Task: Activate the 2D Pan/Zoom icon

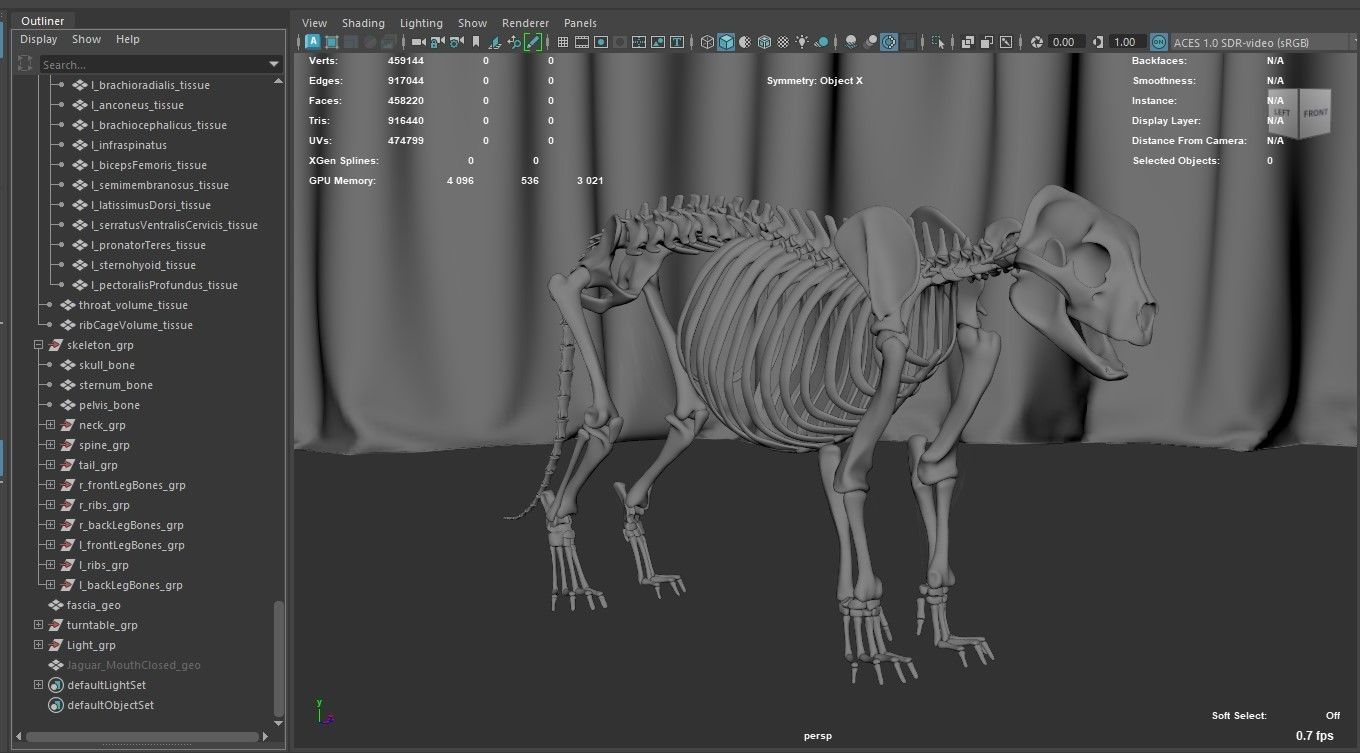Action: point(514,42)
